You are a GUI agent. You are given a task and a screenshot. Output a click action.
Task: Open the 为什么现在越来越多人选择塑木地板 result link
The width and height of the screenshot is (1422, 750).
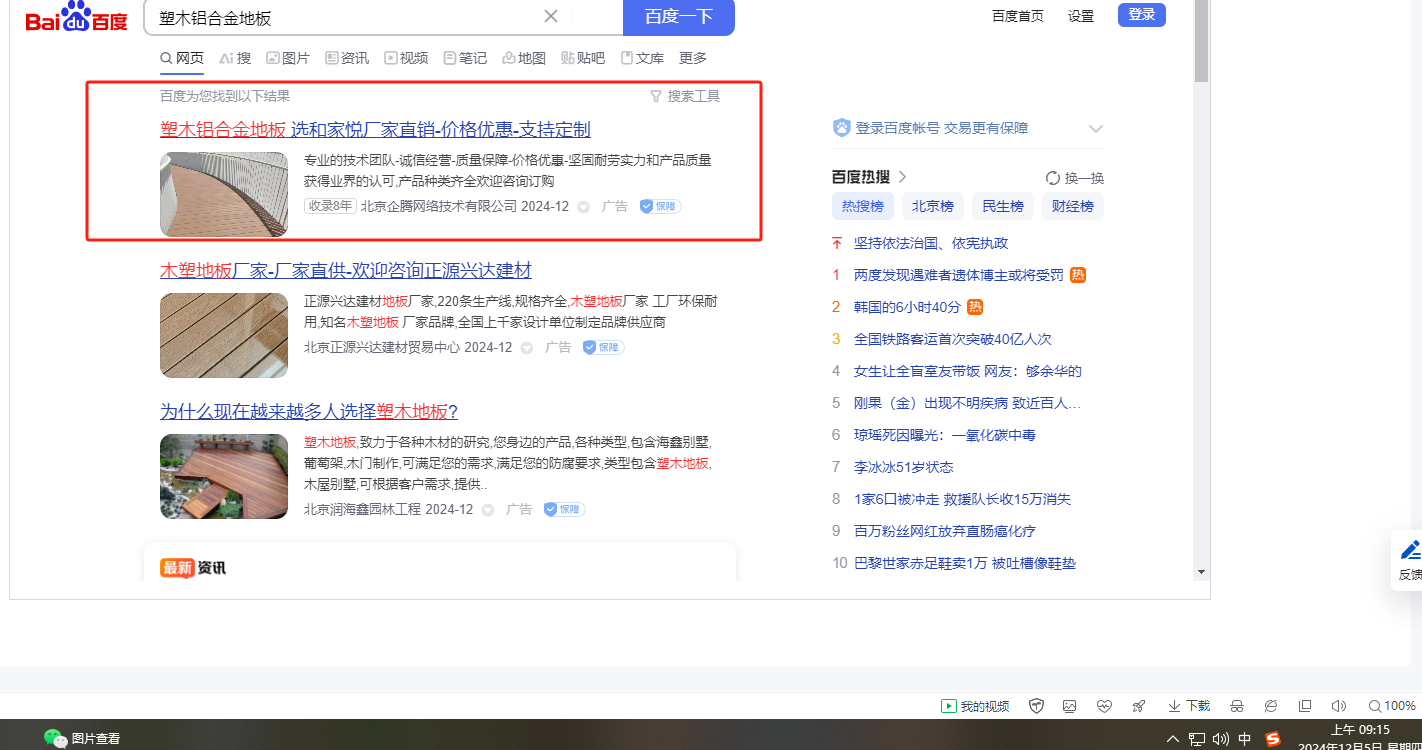[308, 412]
